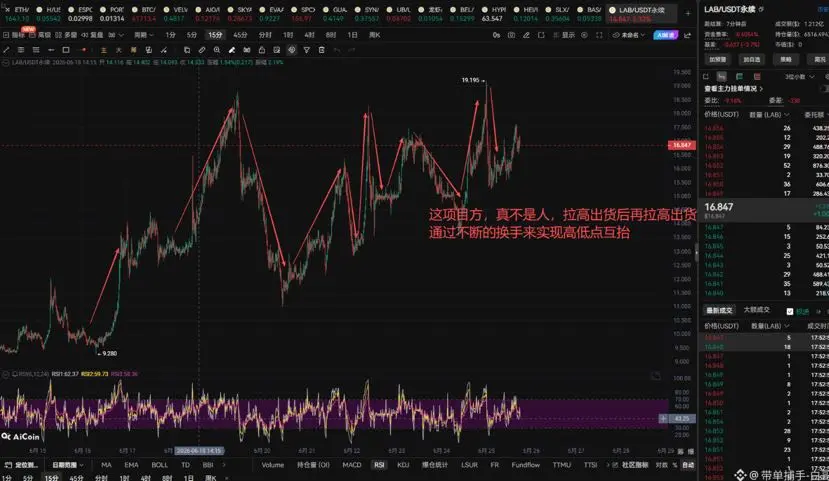Screen dimensions: 829x481
Task: Open the 未命名 layout dropdown
Action: point(629,35)
